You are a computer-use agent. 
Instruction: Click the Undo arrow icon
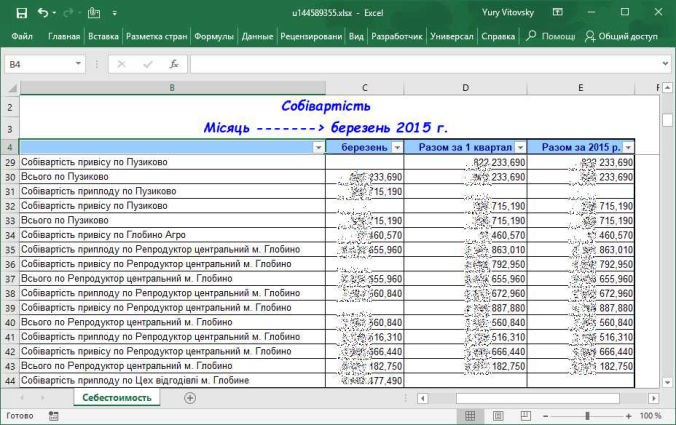point(42,13)
